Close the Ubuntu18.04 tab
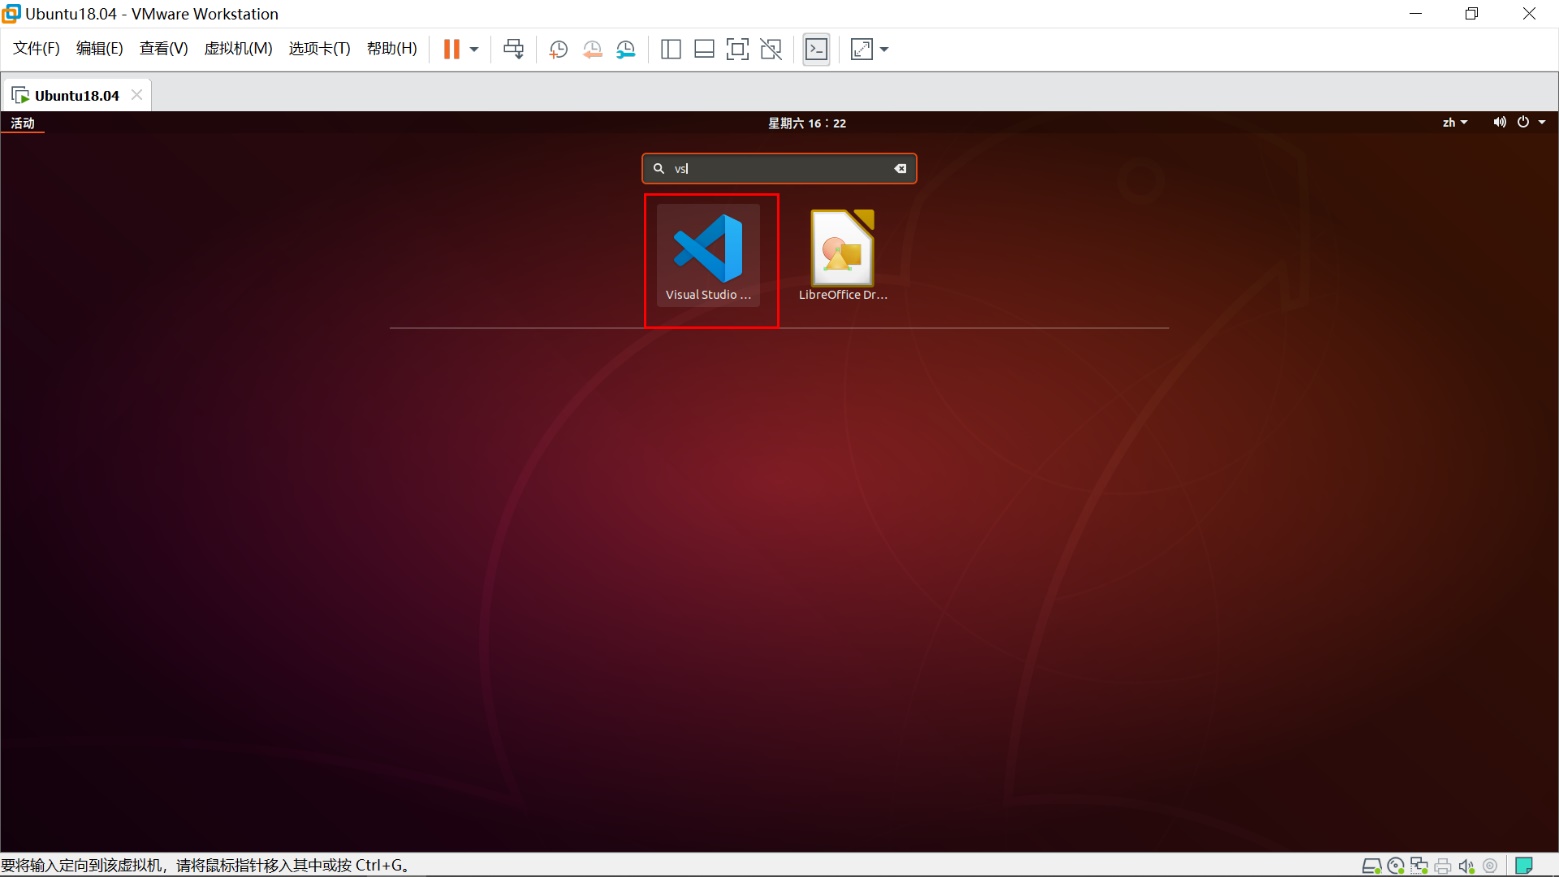 [137, 95]
